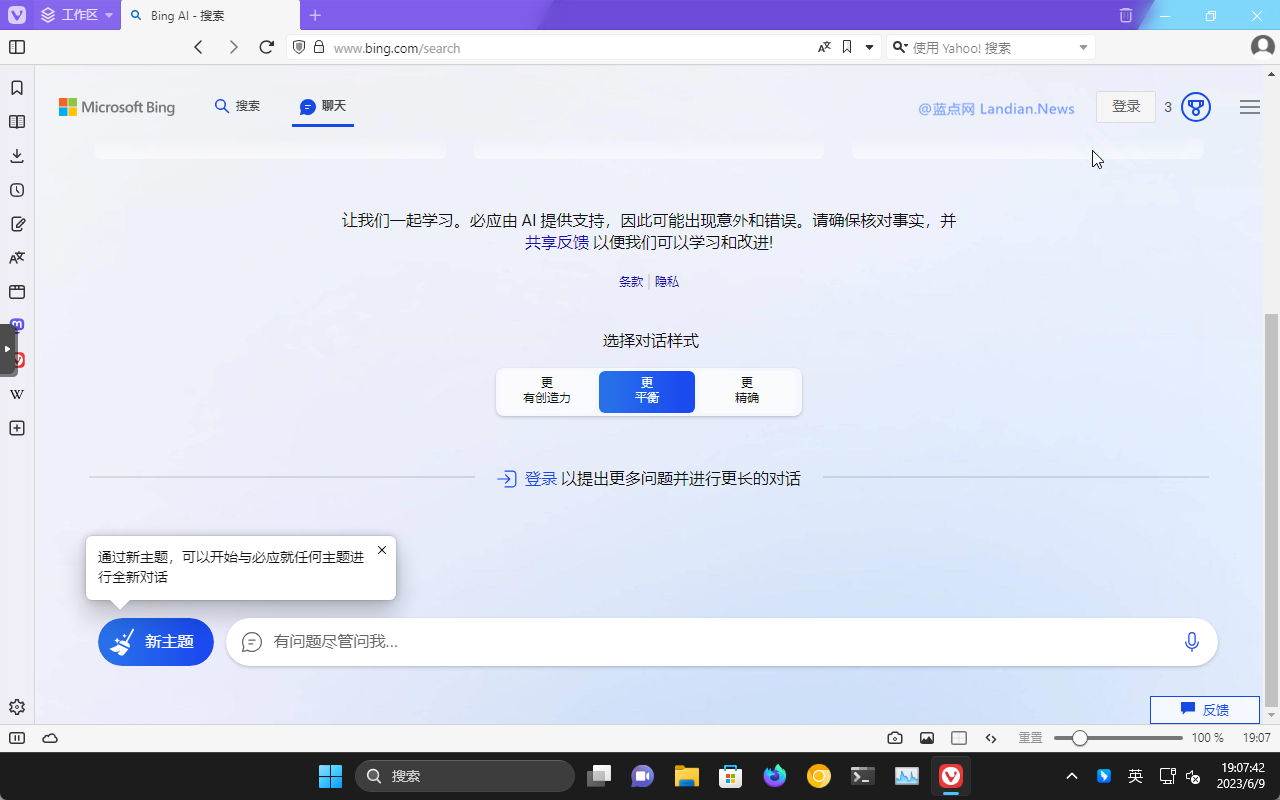
Task: Open Vivaldi settings gear
Action: click(x=17, y=707)
